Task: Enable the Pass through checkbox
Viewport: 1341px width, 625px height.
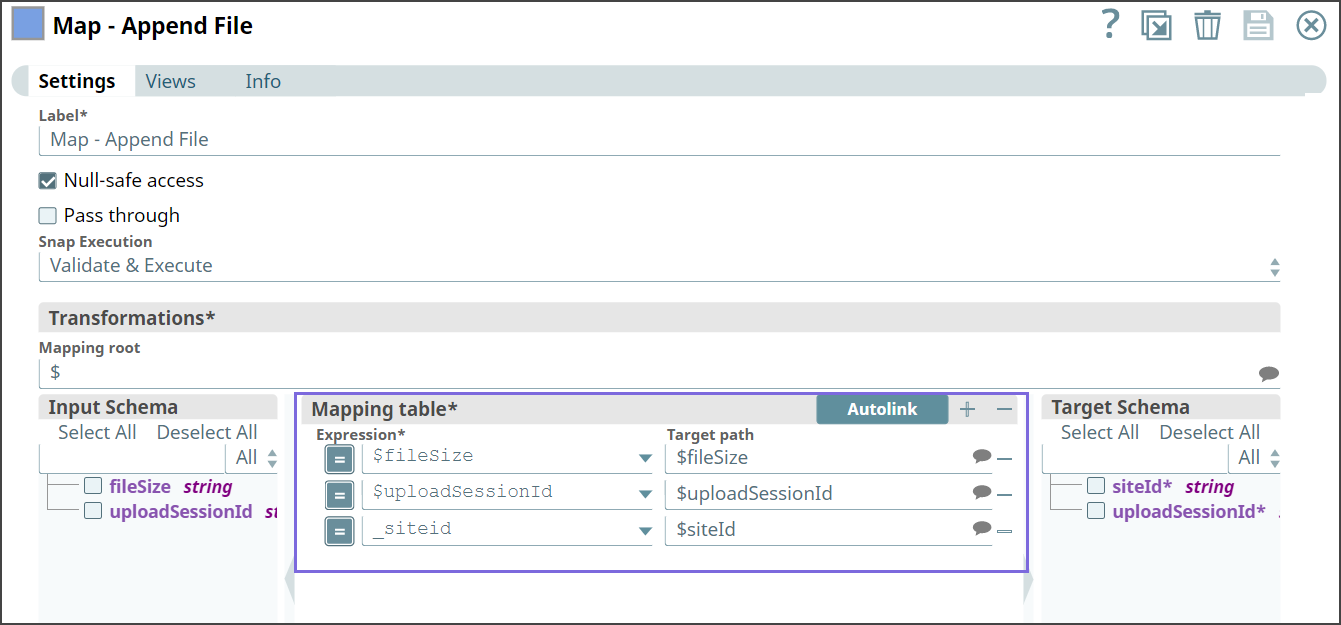Action: [47, 215]
